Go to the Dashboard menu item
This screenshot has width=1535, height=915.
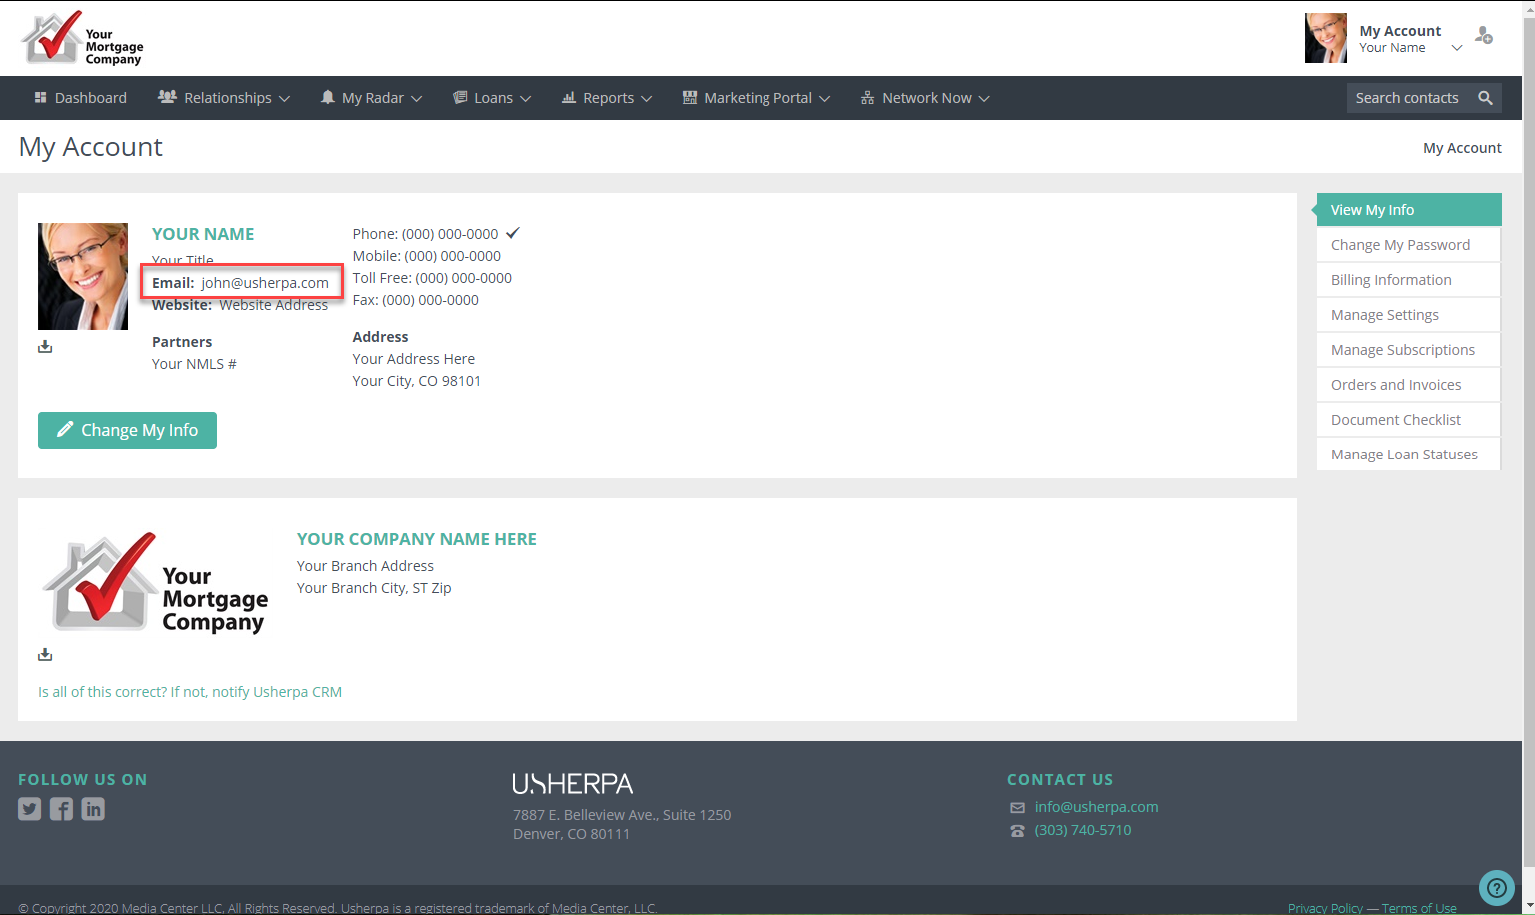pyautogui.click(x=81, y=98)
